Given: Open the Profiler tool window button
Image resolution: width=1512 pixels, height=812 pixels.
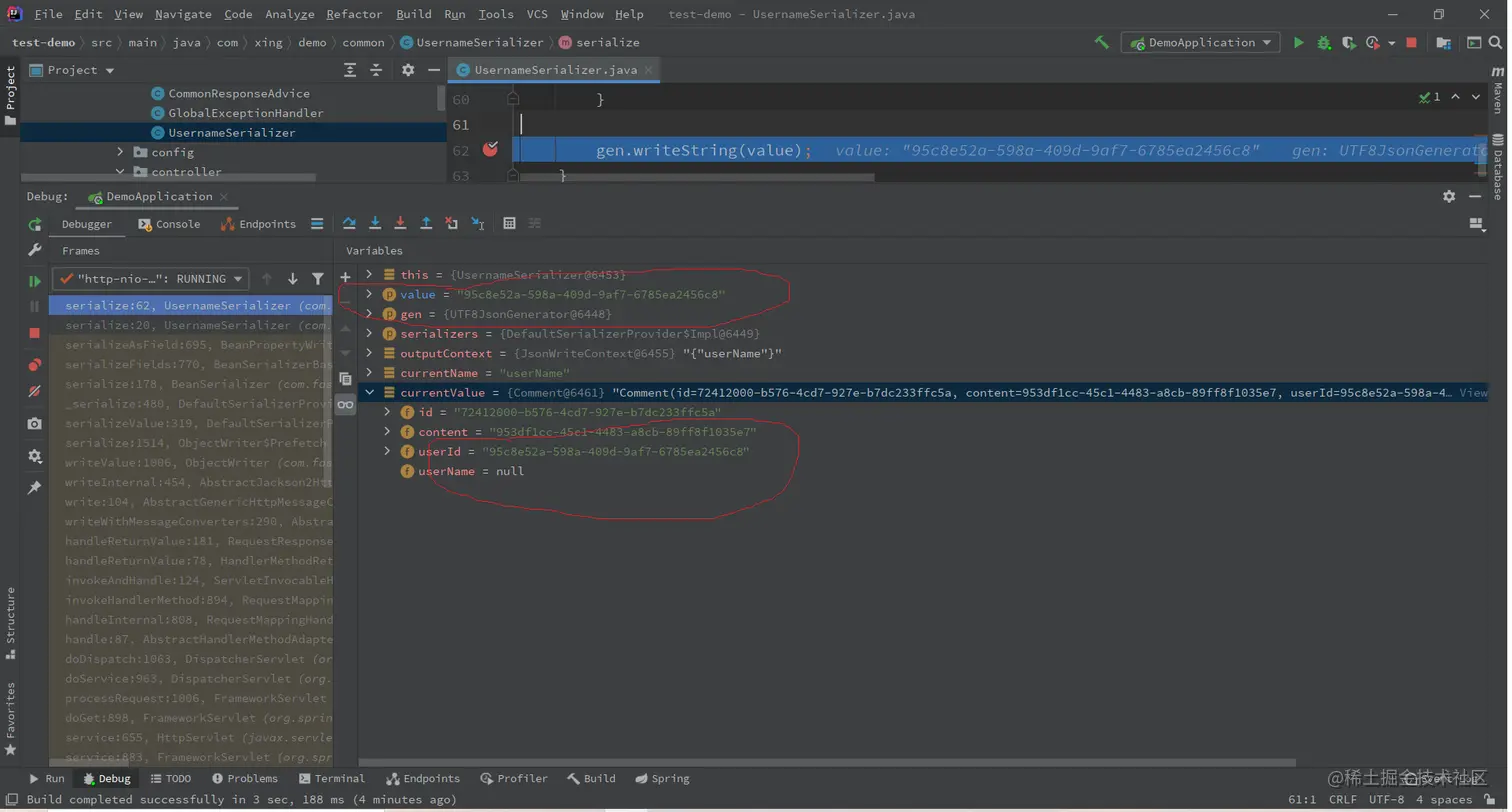Looking at the screenshot, I should (514, 779).
